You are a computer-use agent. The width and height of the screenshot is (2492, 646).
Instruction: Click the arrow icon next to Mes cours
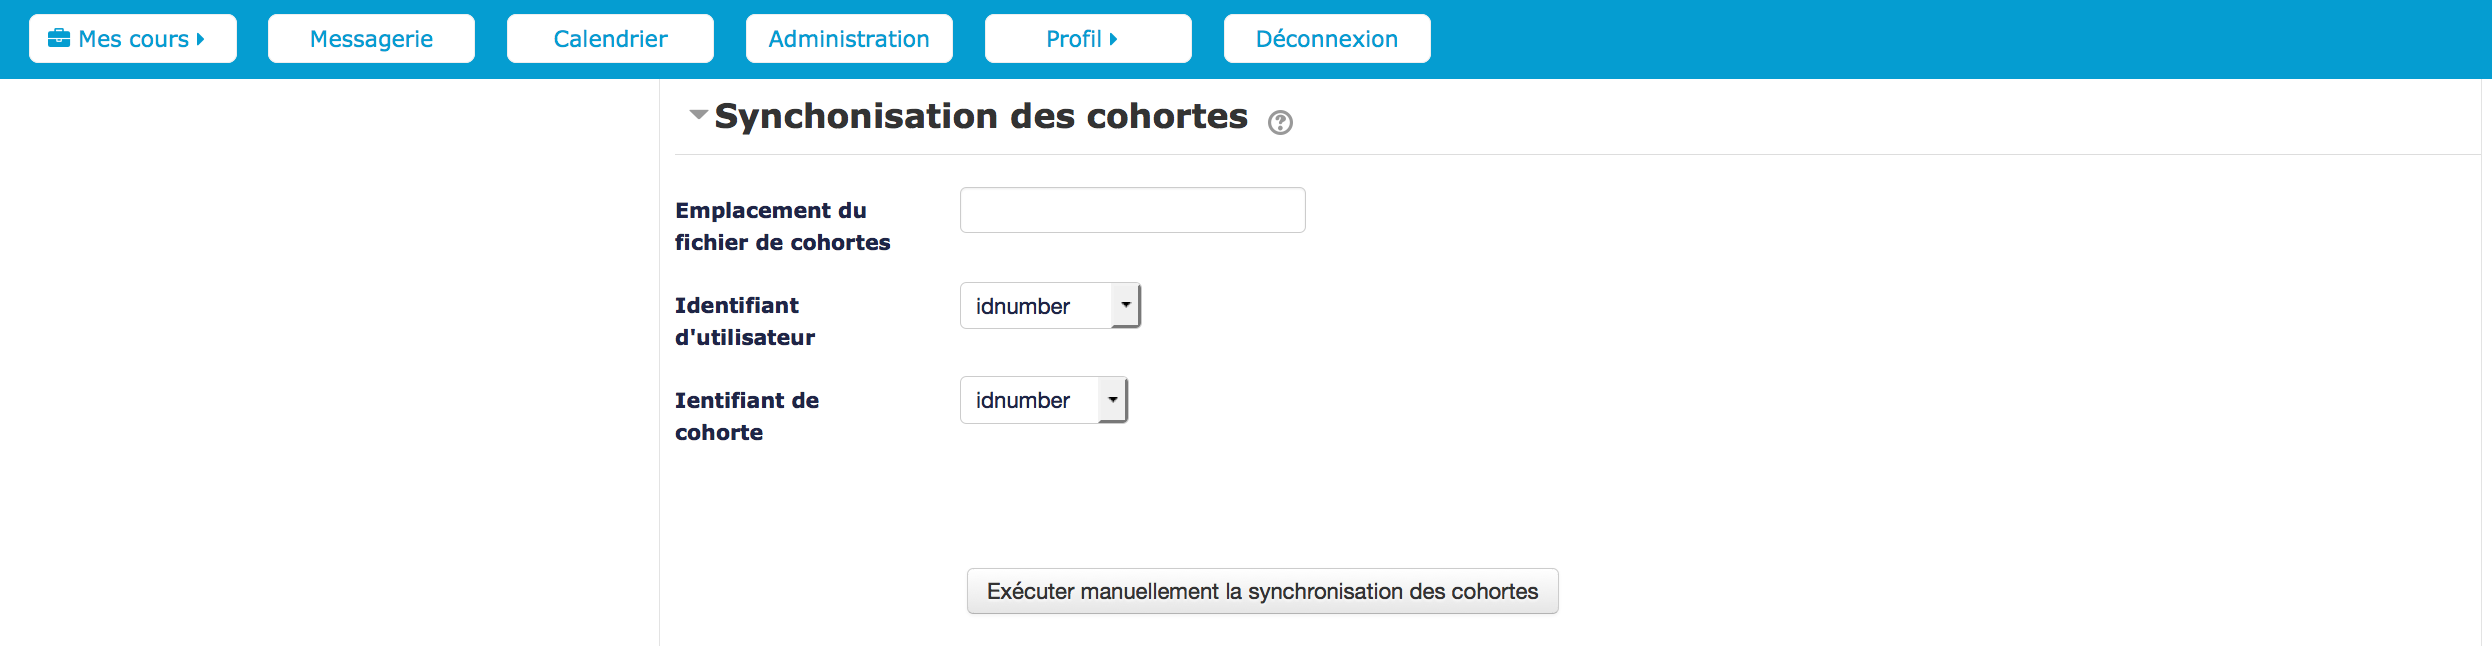coord(201,39)
